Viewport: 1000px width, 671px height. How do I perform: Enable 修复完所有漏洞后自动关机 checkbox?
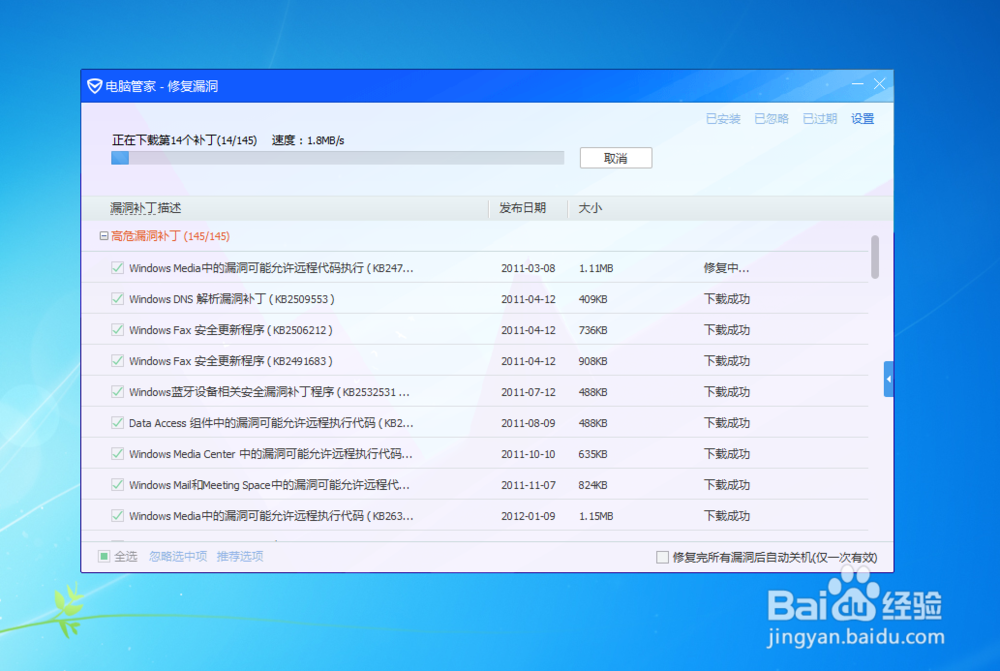pyautogui.click(x=663, y=557)
